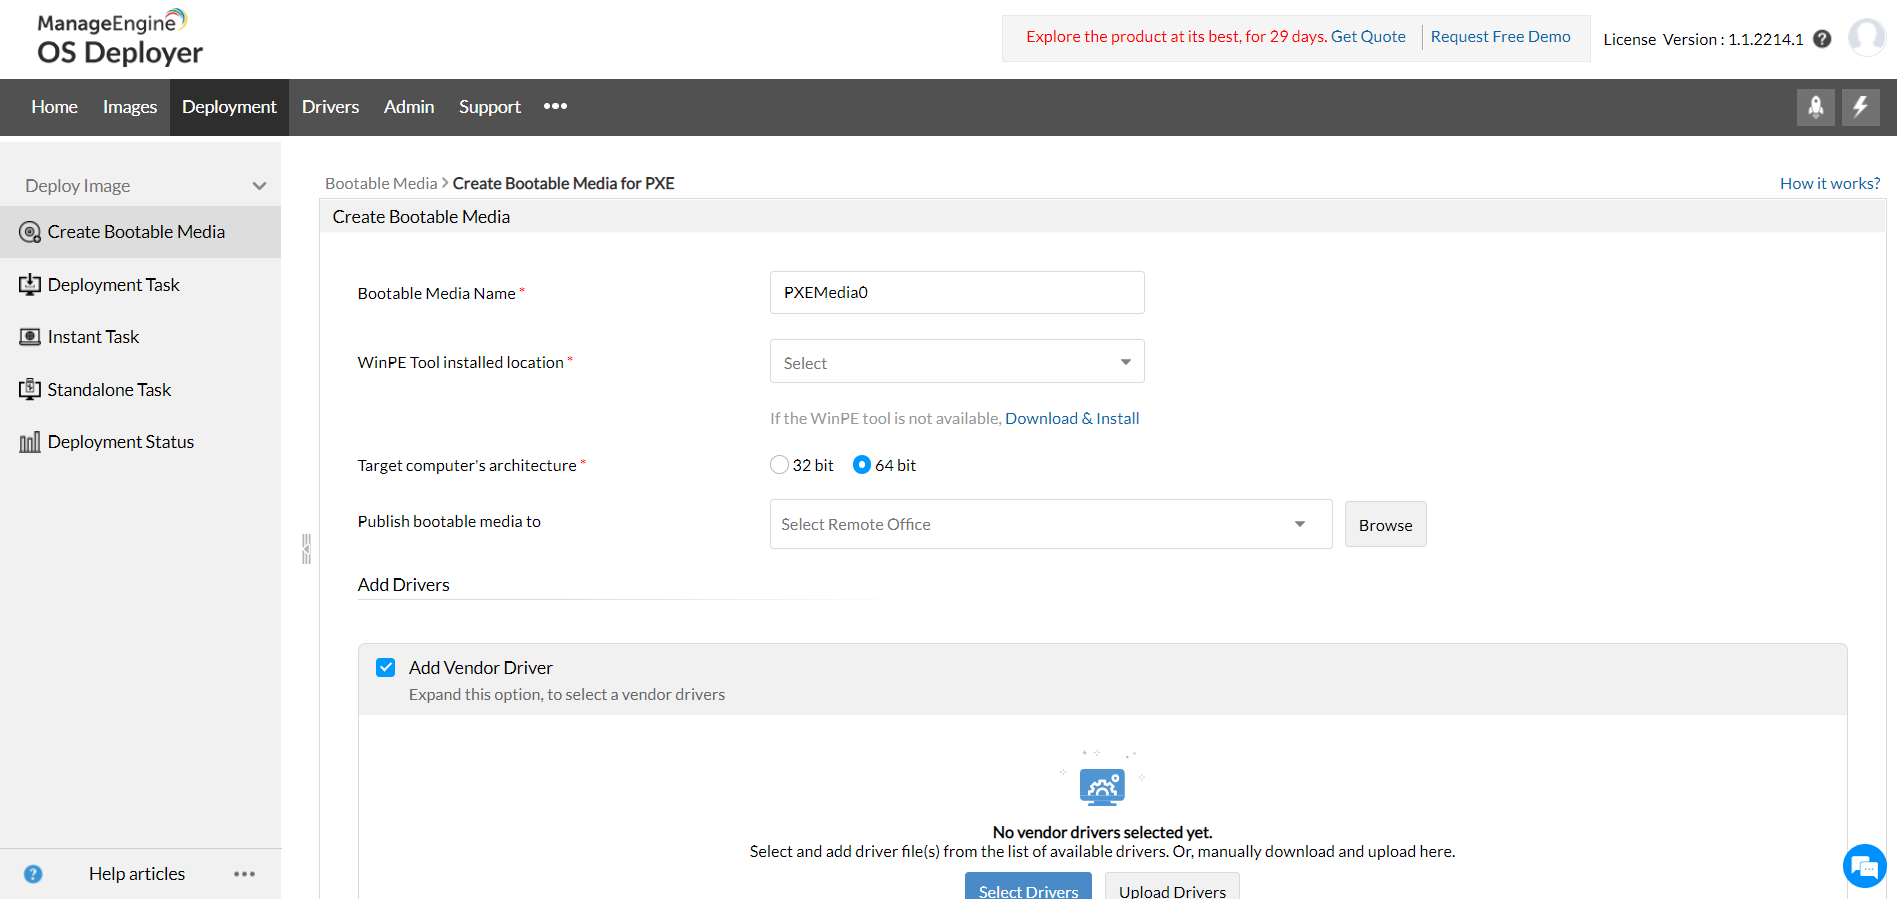The width and height of the screenshot is (1897, 899).
Task: Click the Upload Drivers button
Action: 1172,887
